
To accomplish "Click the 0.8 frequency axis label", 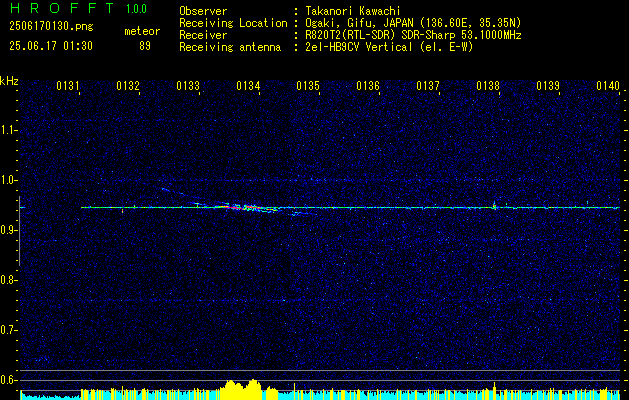I will tap(9, 280).
